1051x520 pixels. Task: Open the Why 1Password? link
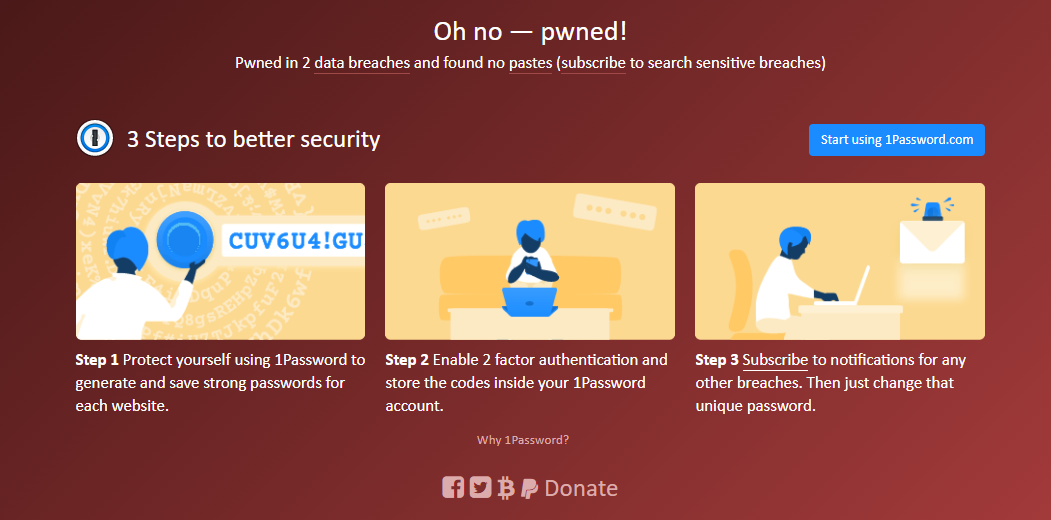(x=523, y=440)
